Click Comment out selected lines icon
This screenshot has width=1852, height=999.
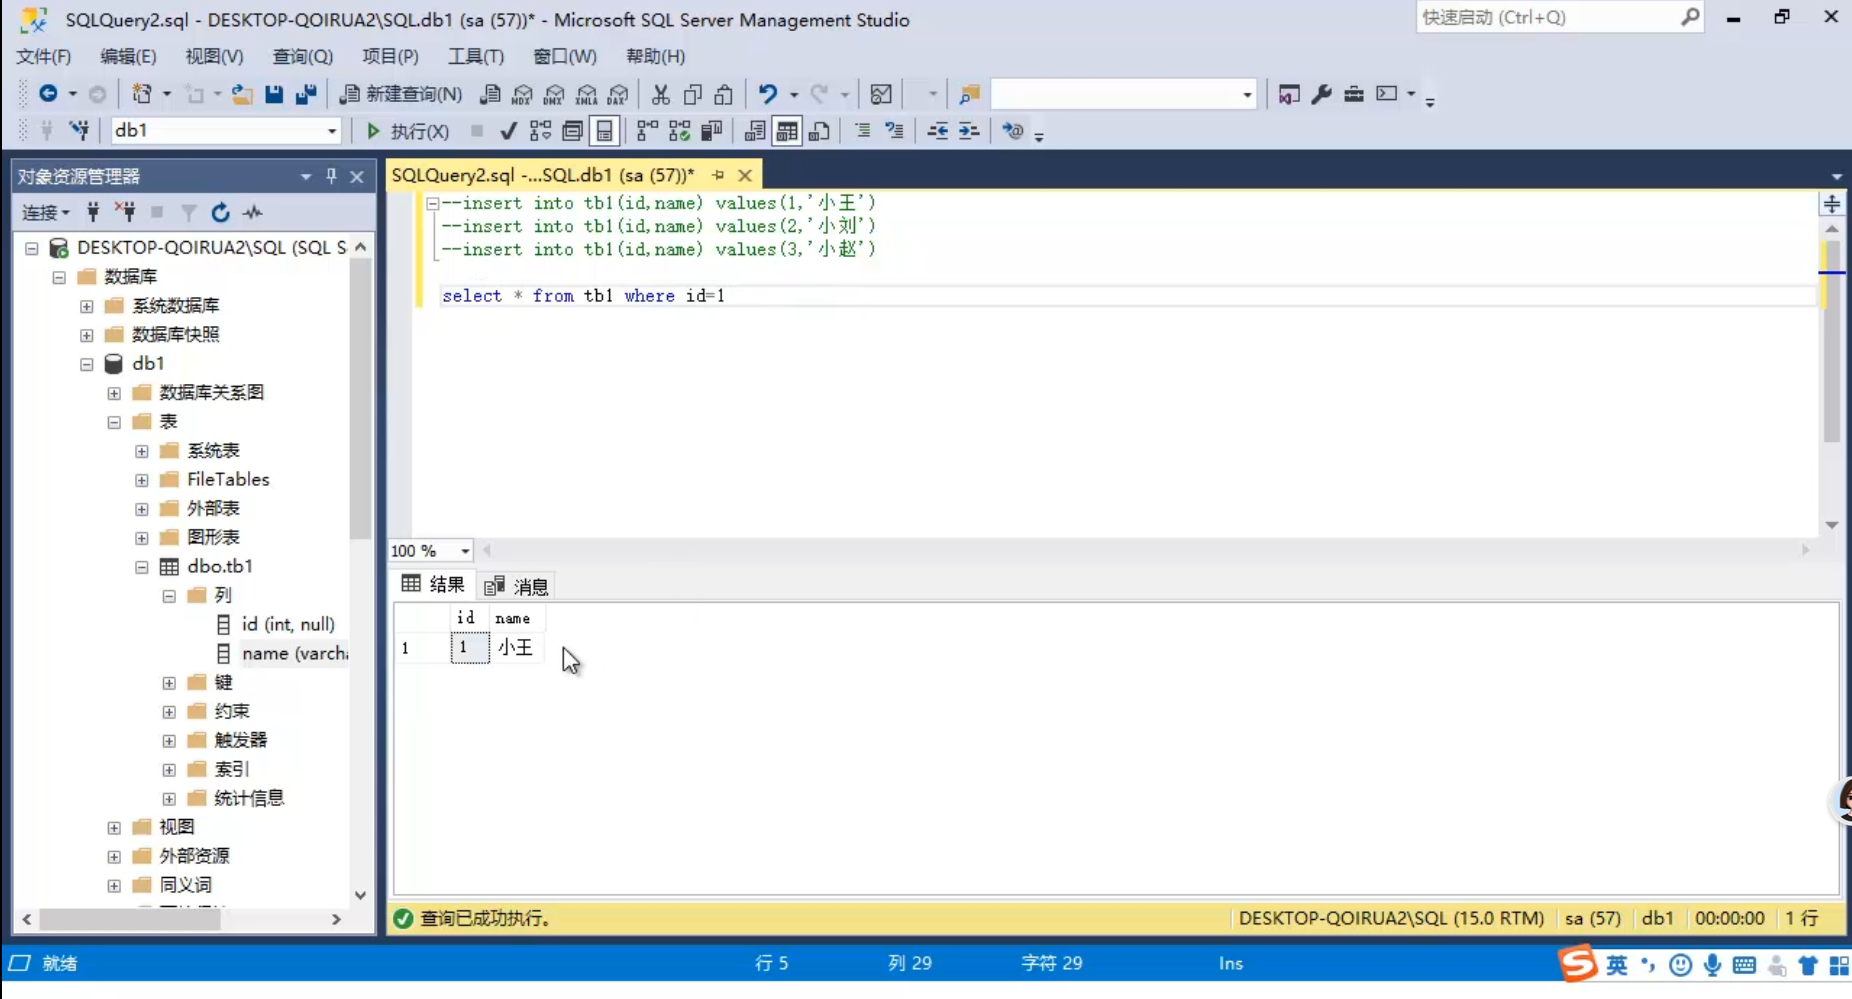click(x=862, y=131)
